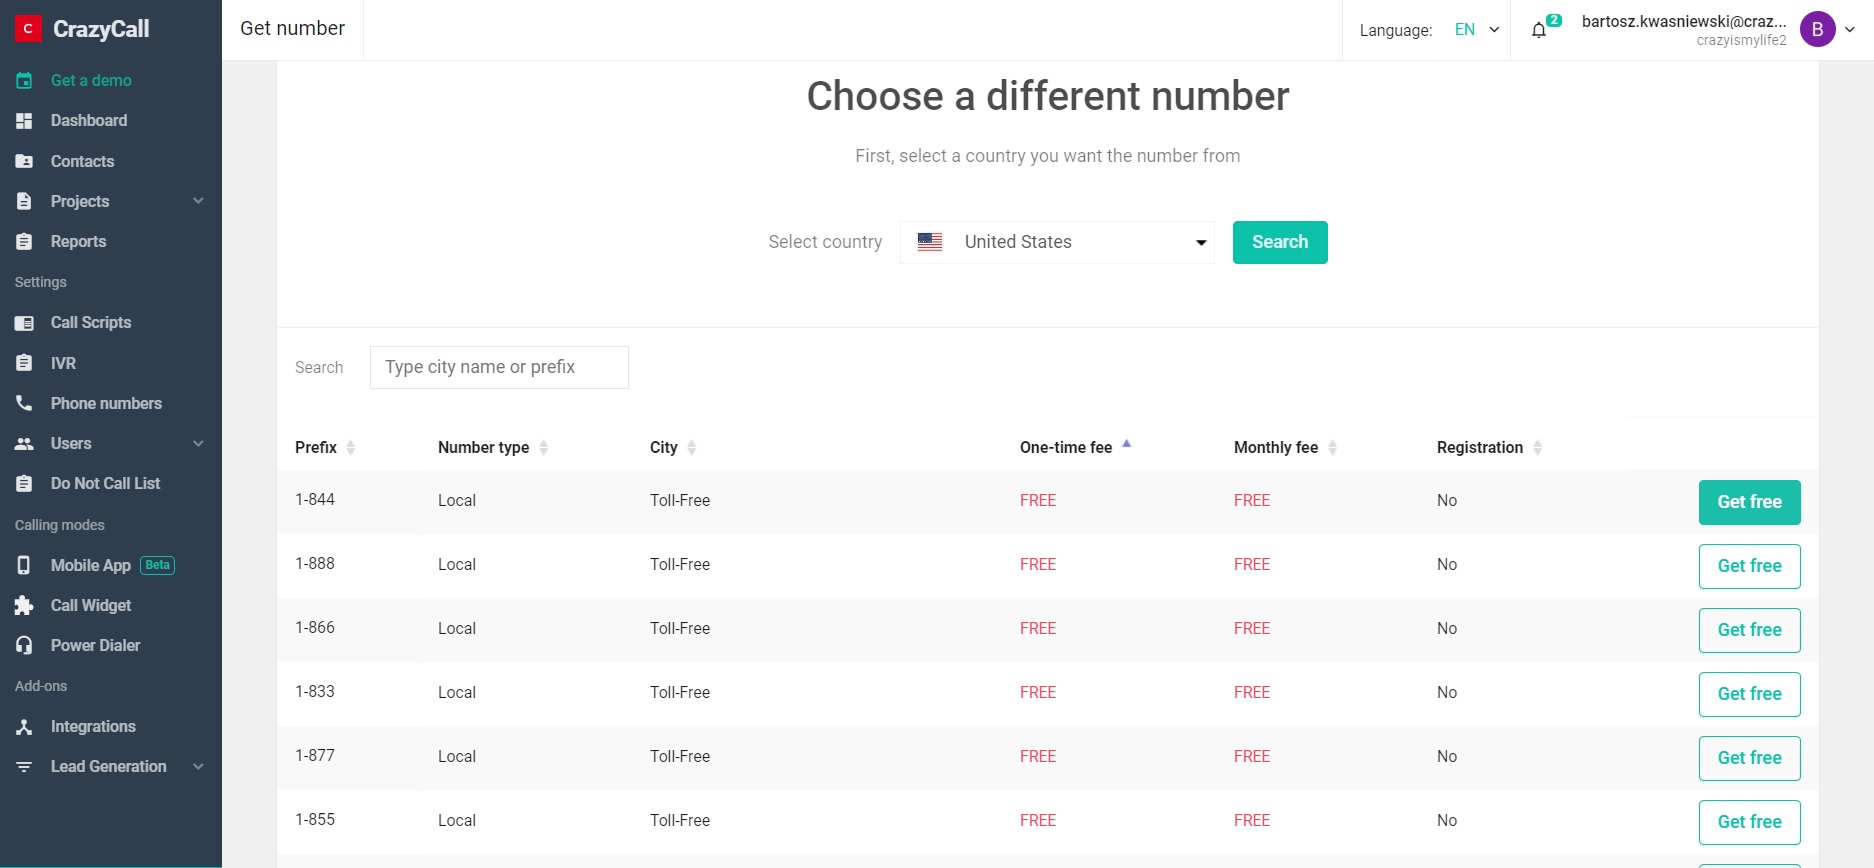Click the Users people icon

(24, 443)
